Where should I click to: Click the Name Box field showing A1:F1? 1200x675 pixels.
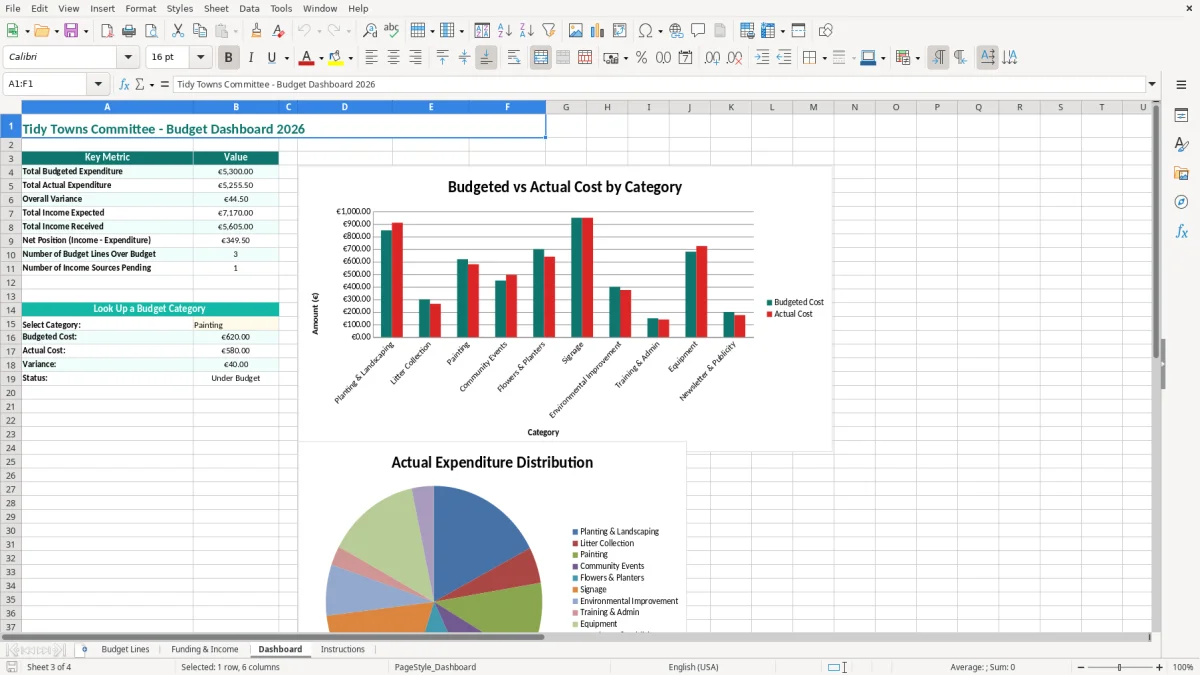pyautogui.click(x=46, y=85)
